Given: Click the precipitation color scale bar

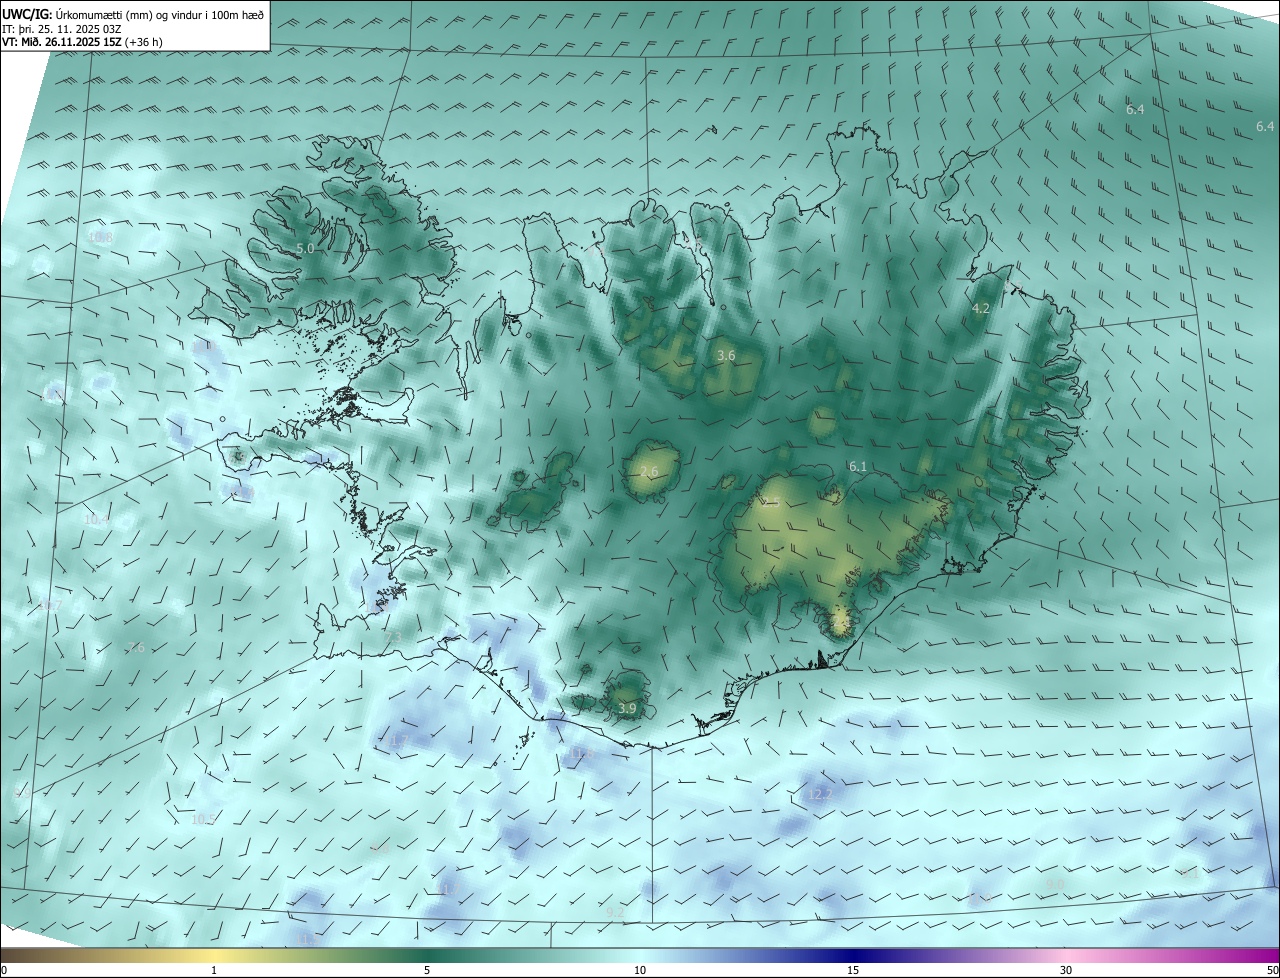Looking at the screenshot, I should 640,956.
